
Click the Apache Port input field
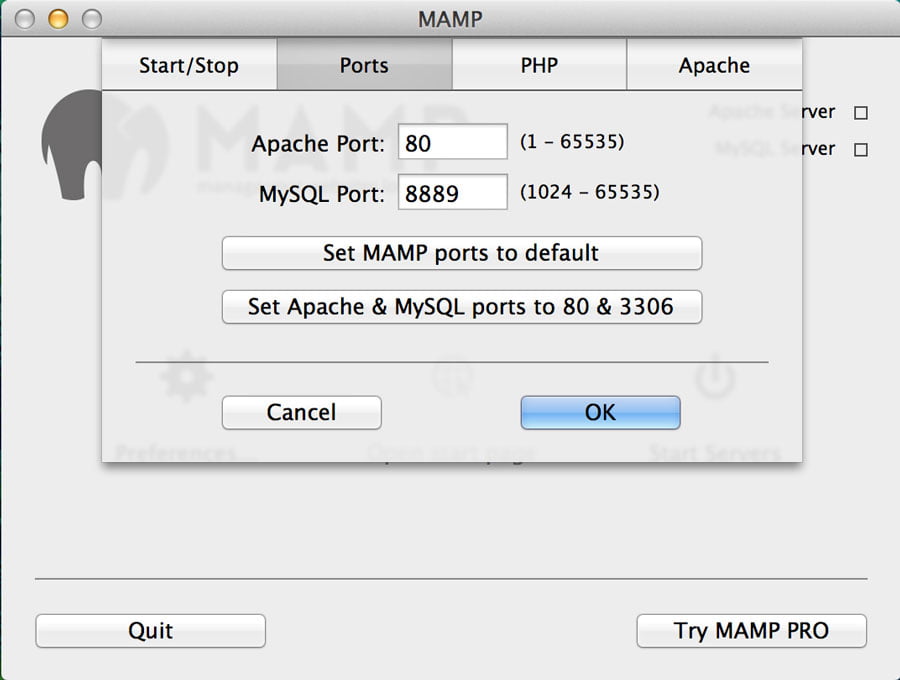pyautogui.click(x=452, y=143)
